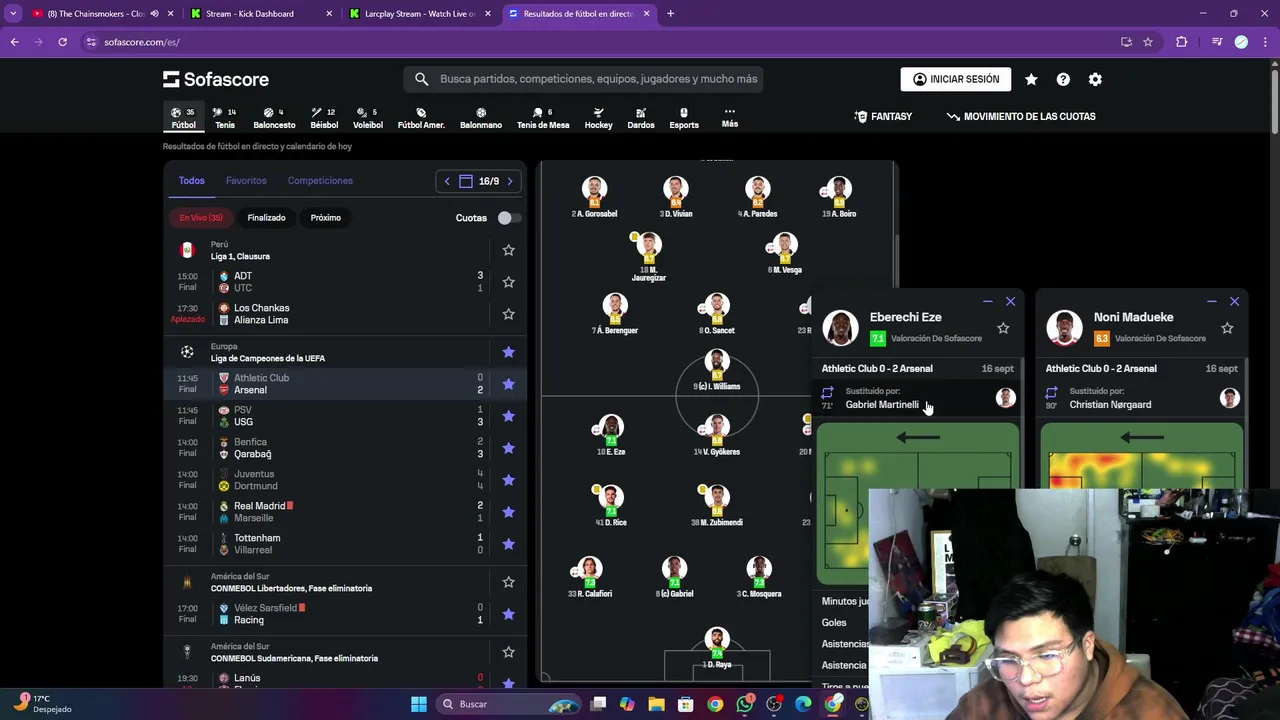Open MOVIMIENTO DE LAS CUOTAS link

point(1021,116)
